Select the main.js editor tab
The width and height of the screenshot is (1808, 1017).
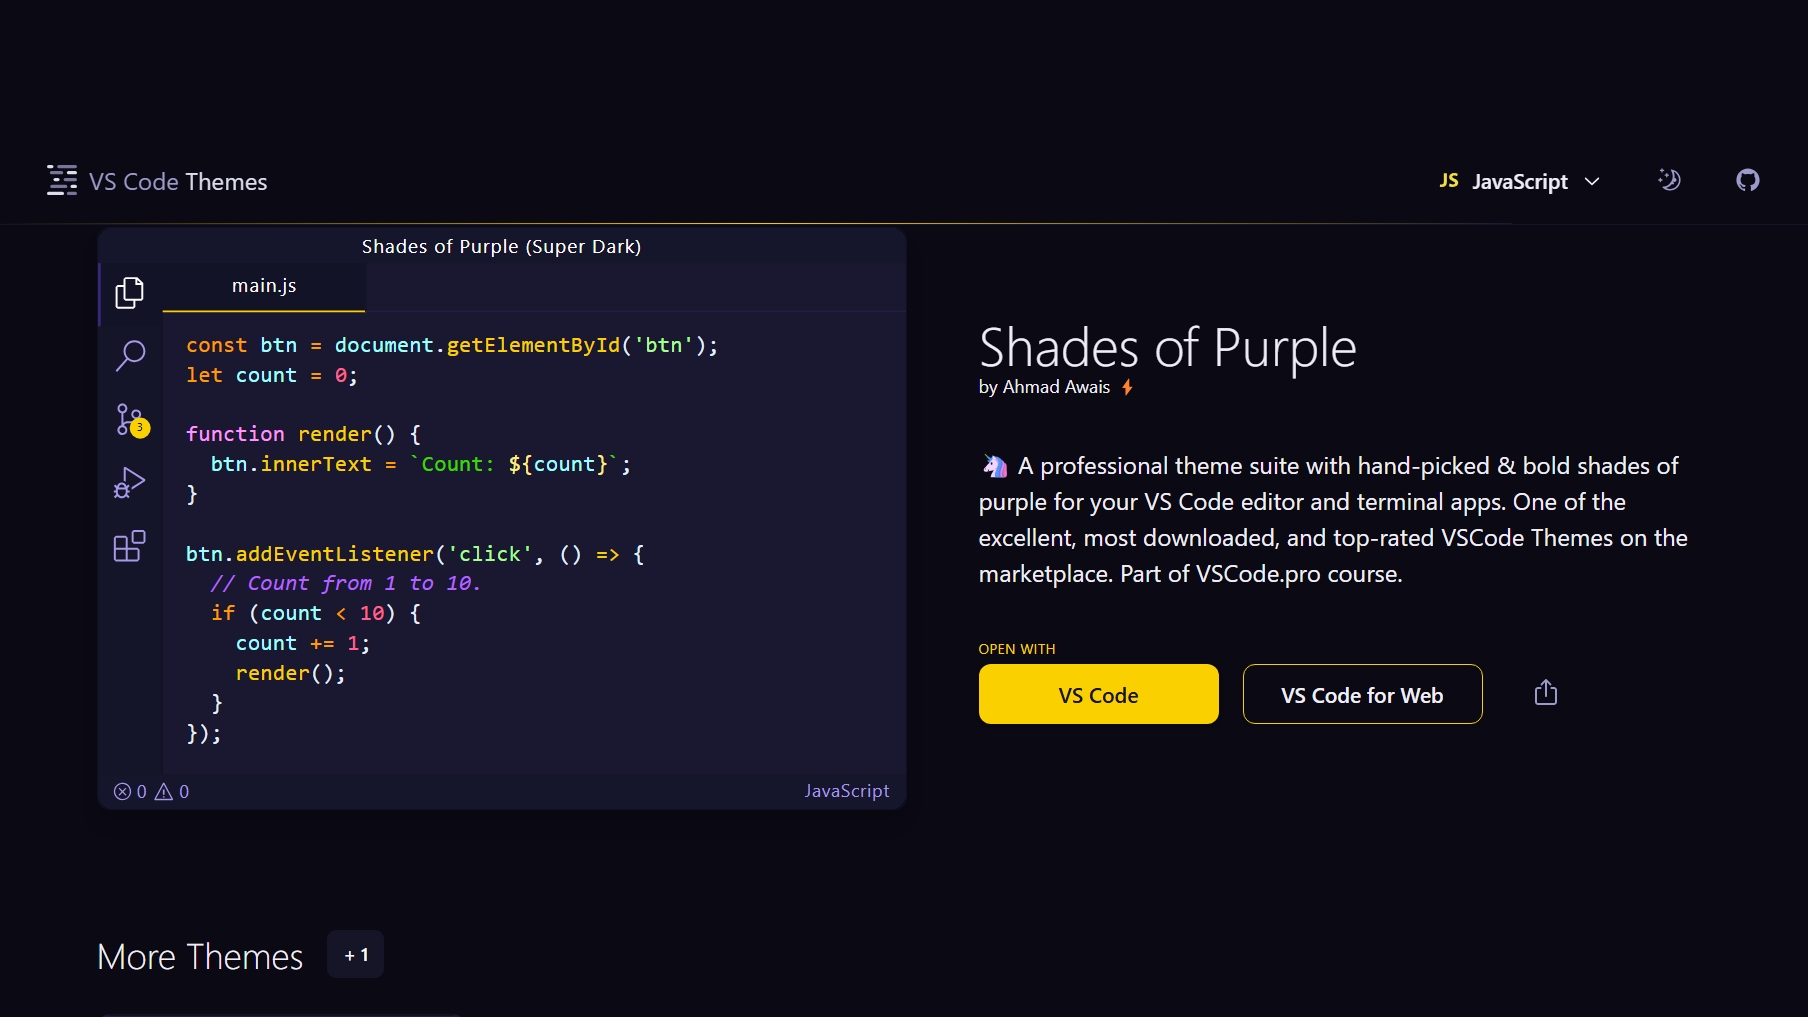tap(264, 286)
